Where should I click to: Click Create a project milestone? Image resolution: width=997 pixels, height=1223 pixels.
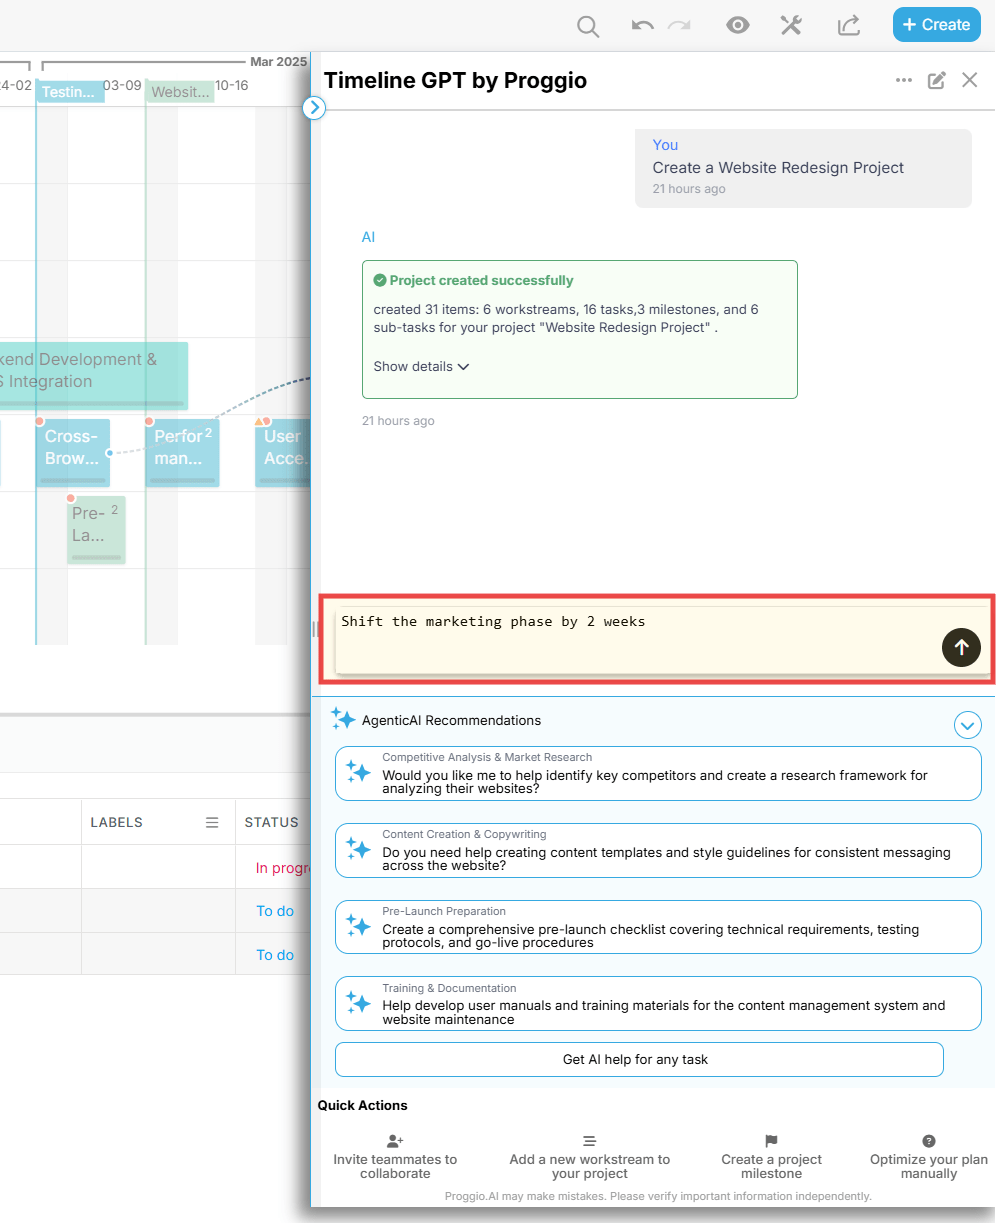tap(771, 1157)
